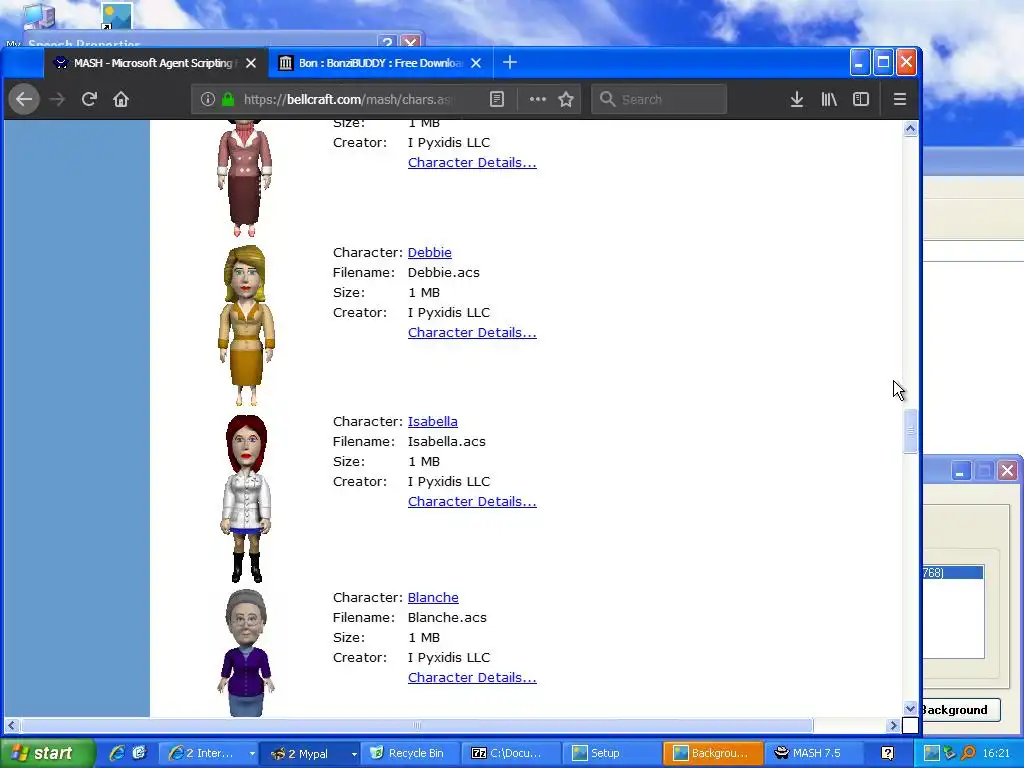Screen dimensions: 1024x768
Task: Click the Background button in the rear dialog
Action: click(960, 710)
